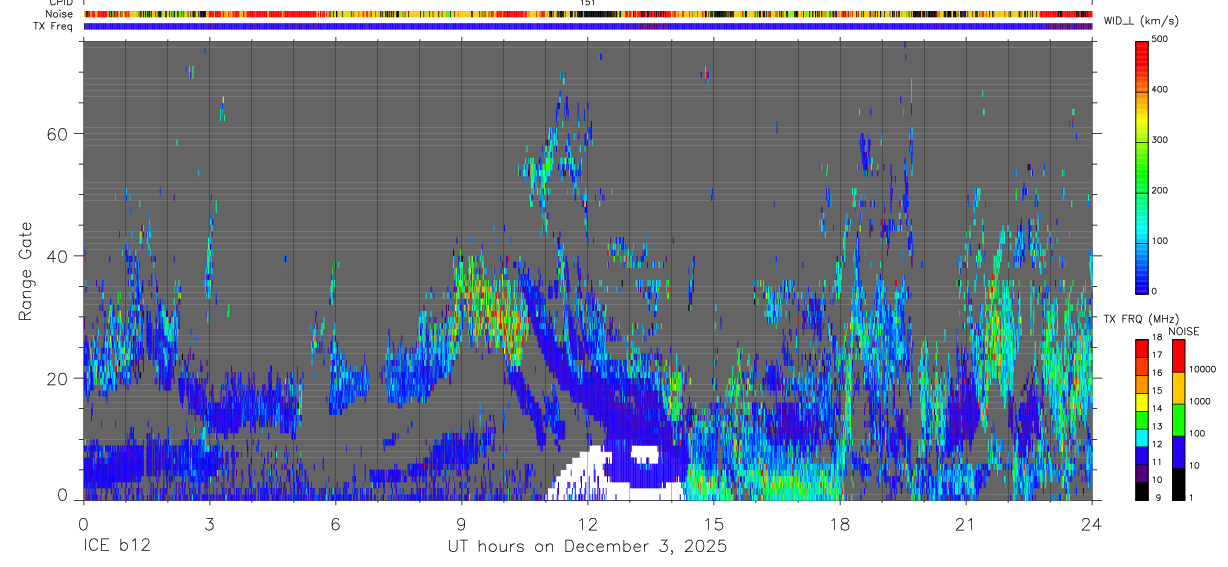Click the 500 tick on WID colorbar
Screen dimensions: 1228x567
tap(1161, 39)
